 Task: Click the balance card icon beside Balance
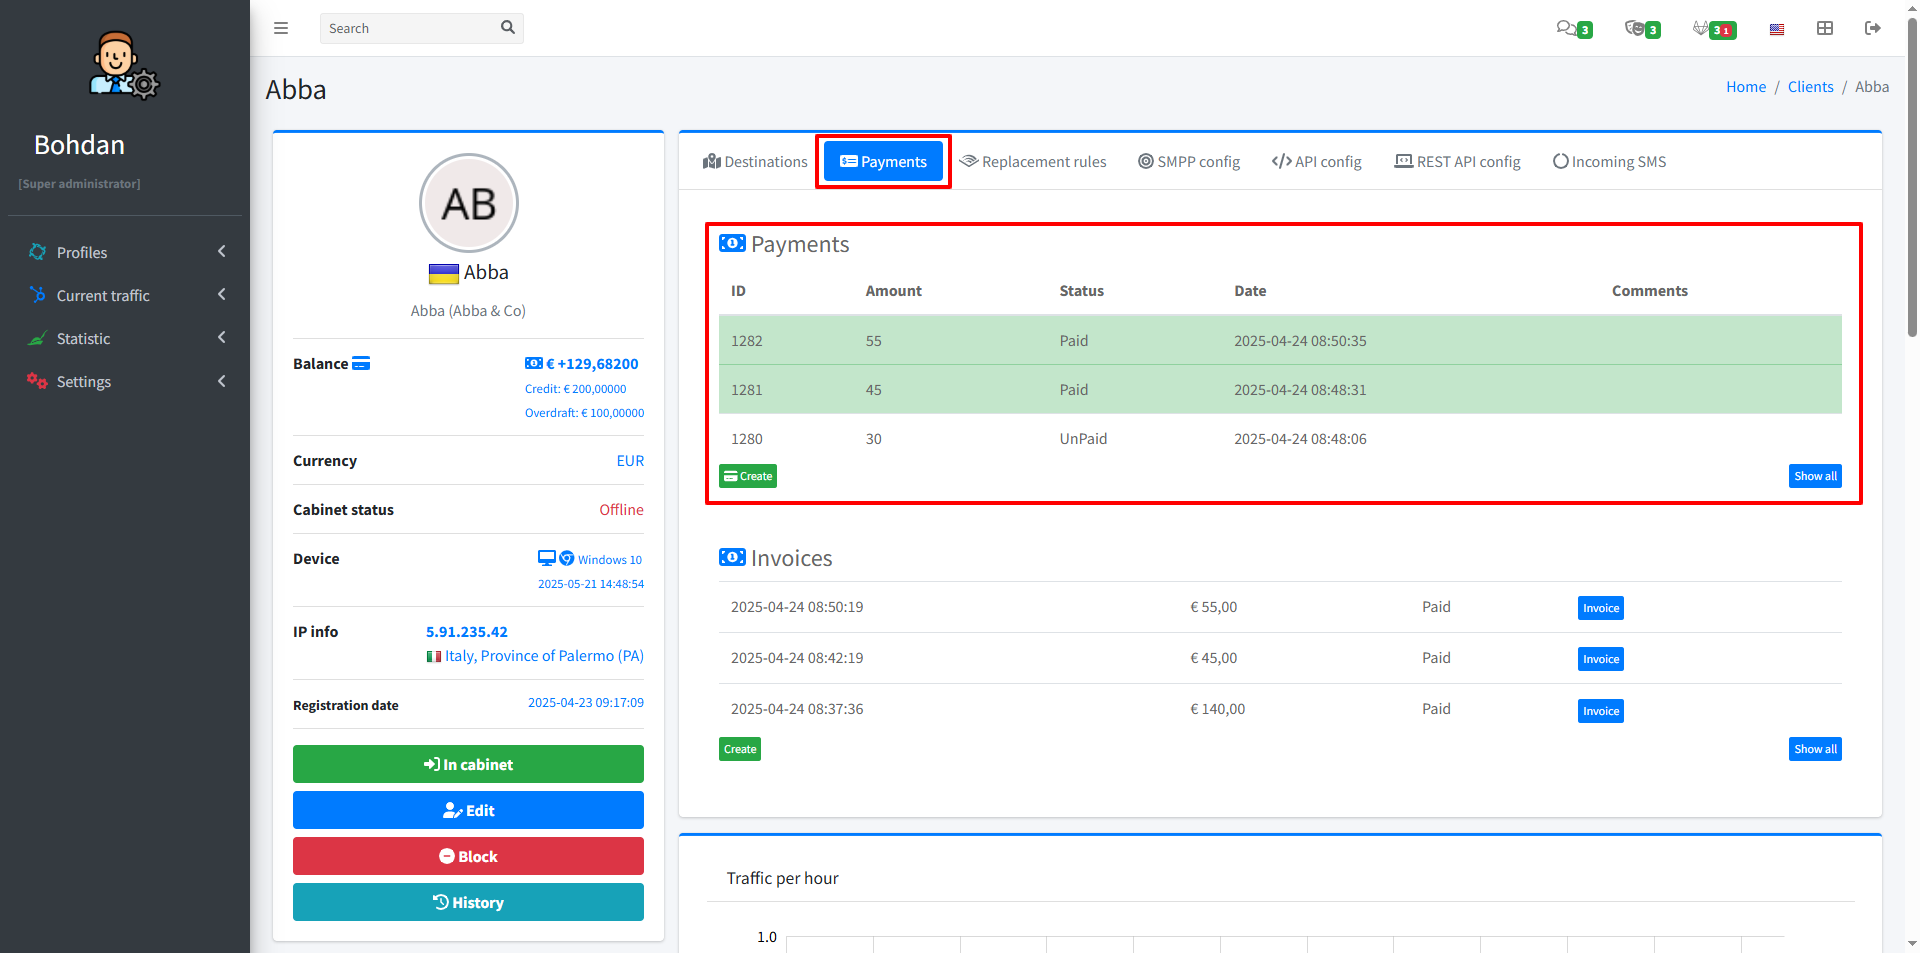tap(361, 364)
